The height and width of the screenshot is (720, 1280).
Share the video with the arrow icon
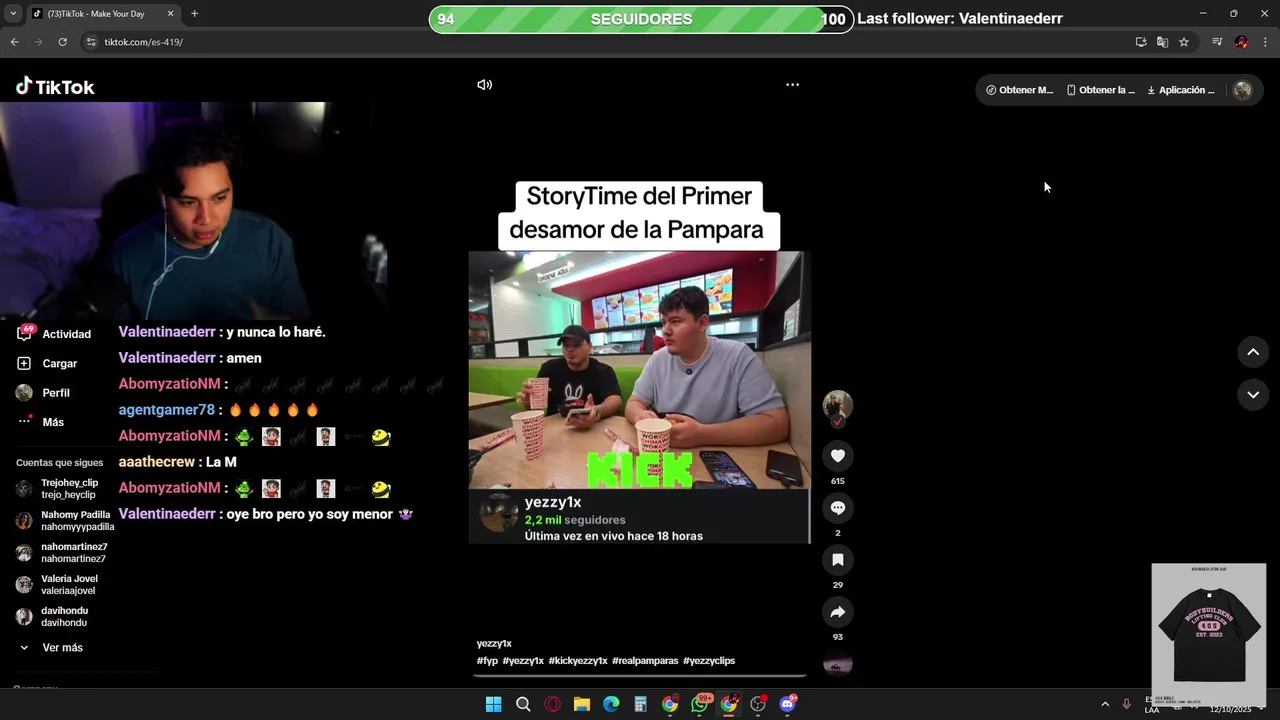coord(838,612)
